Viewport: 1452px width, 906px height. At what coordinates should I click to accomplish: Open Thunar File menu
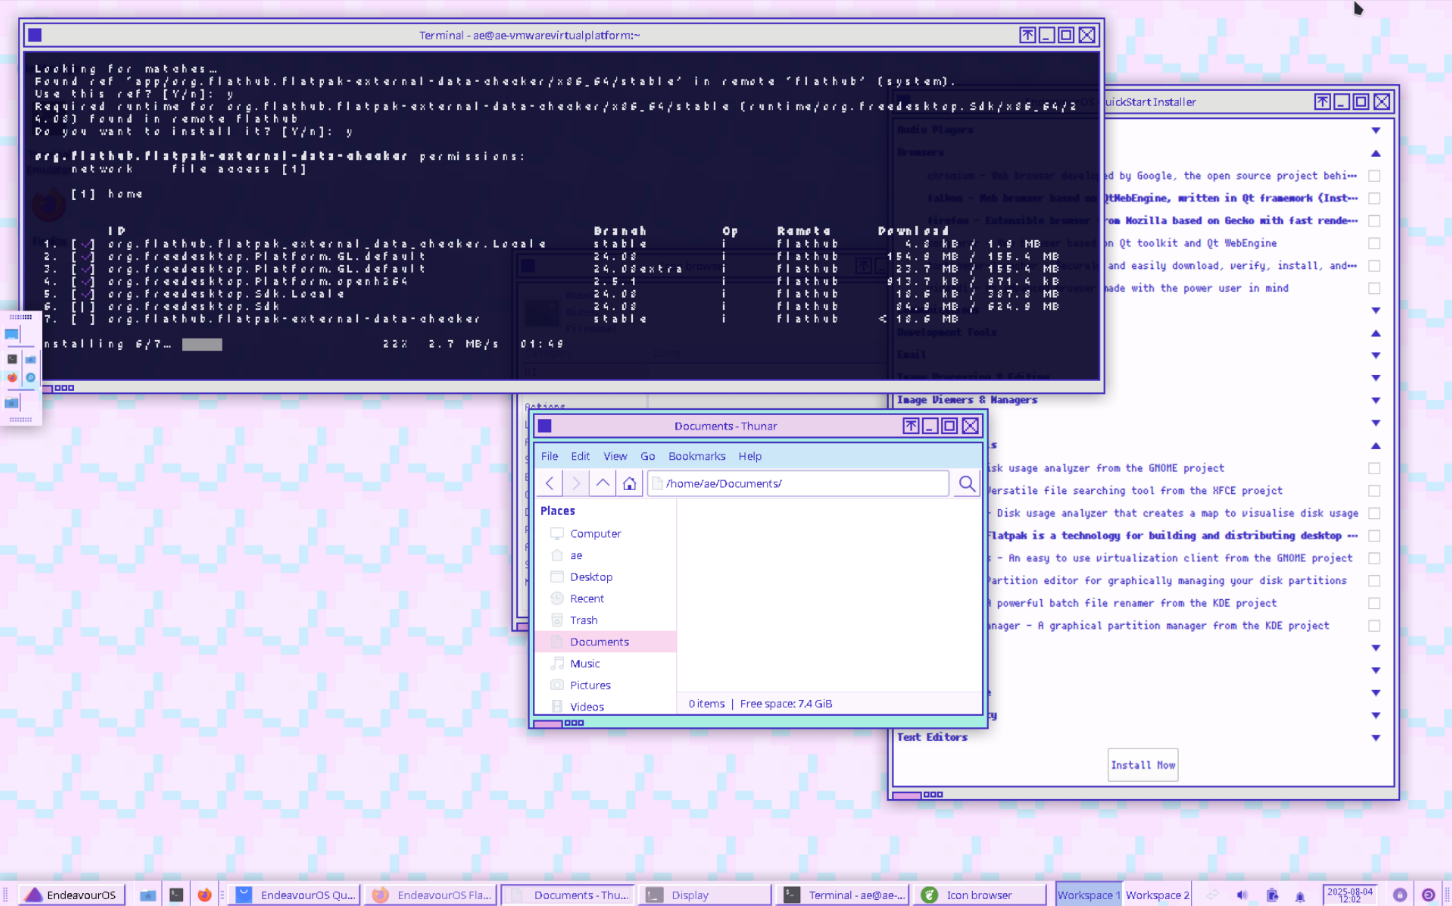(550, 456)
